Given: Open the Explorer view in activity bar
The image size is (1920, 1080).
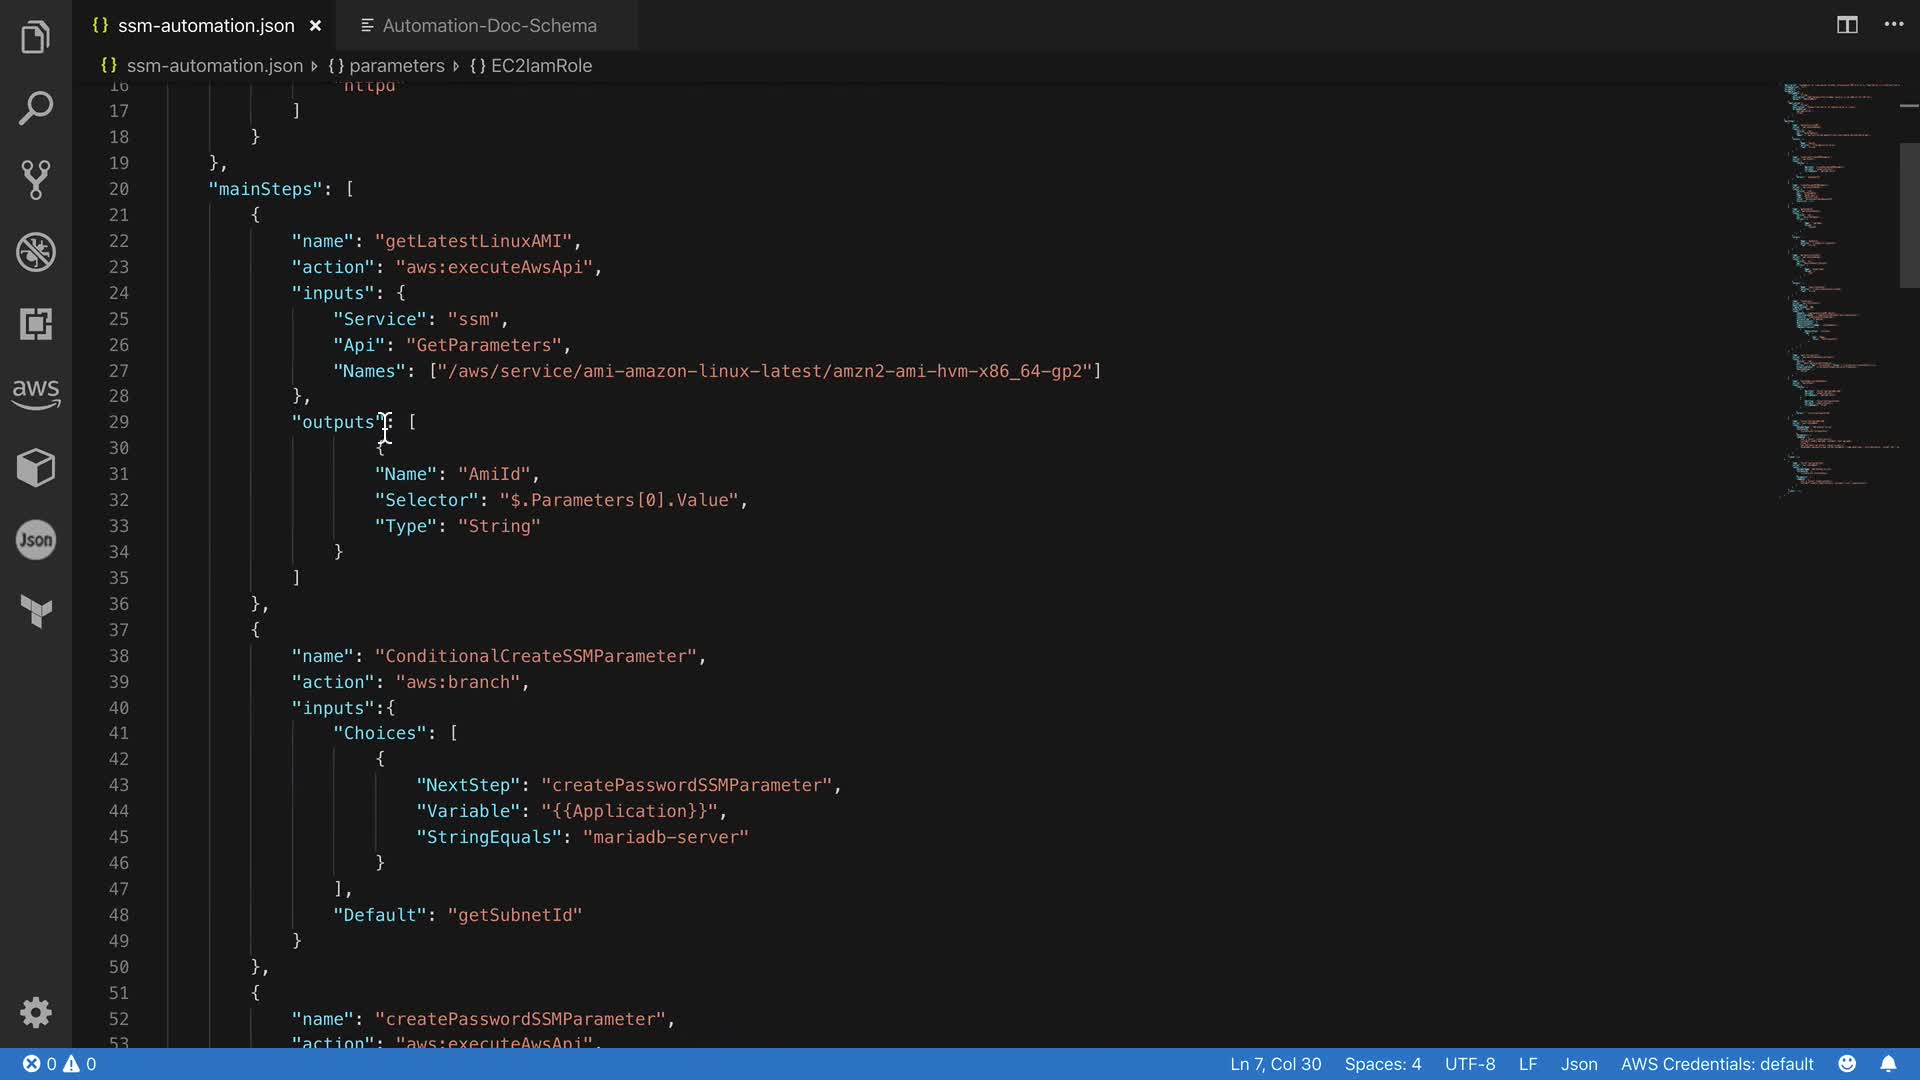Looking at the screenshot, I should click(x=36, y=37).
